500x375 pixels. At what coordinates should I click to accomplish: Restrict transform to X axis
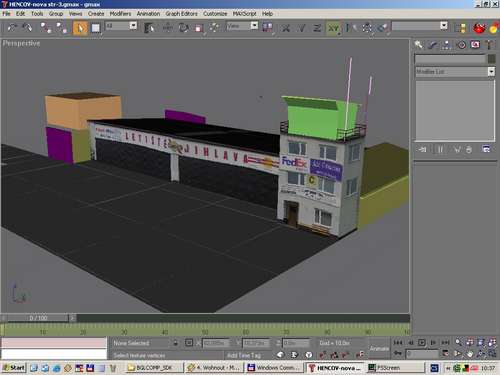click(x=286, y=28)
